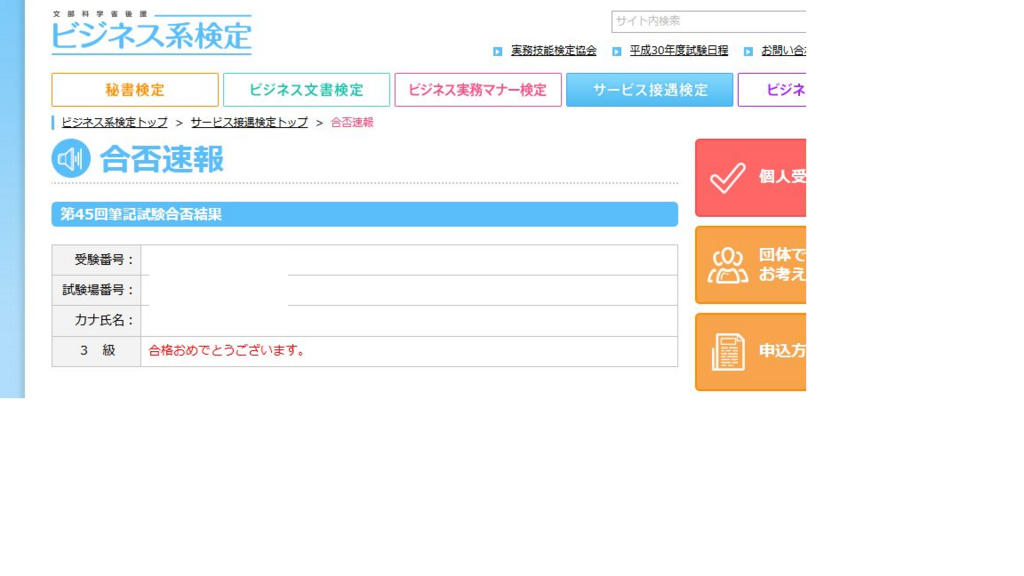Open the 実務技能検定協会 link
The width and height of the screenshot is (1024, 576).
pos(554,50)
